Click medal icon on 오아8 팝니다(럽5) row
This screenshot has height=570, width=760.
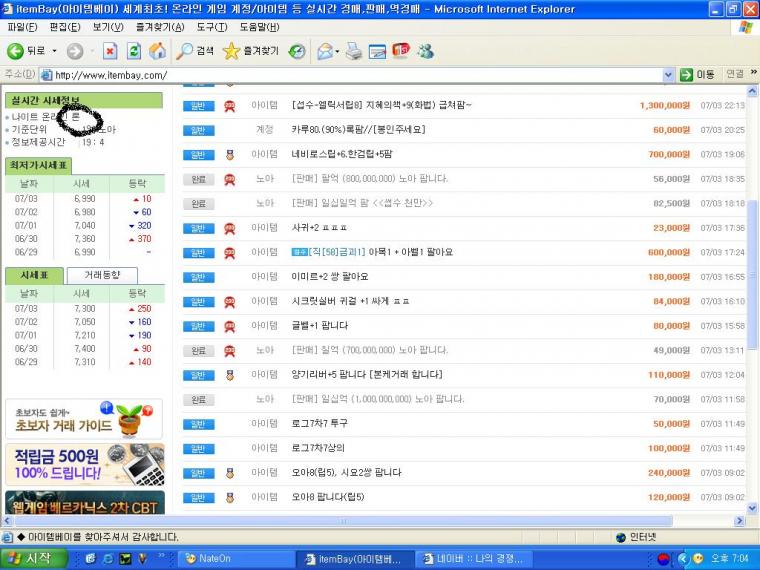230,497
